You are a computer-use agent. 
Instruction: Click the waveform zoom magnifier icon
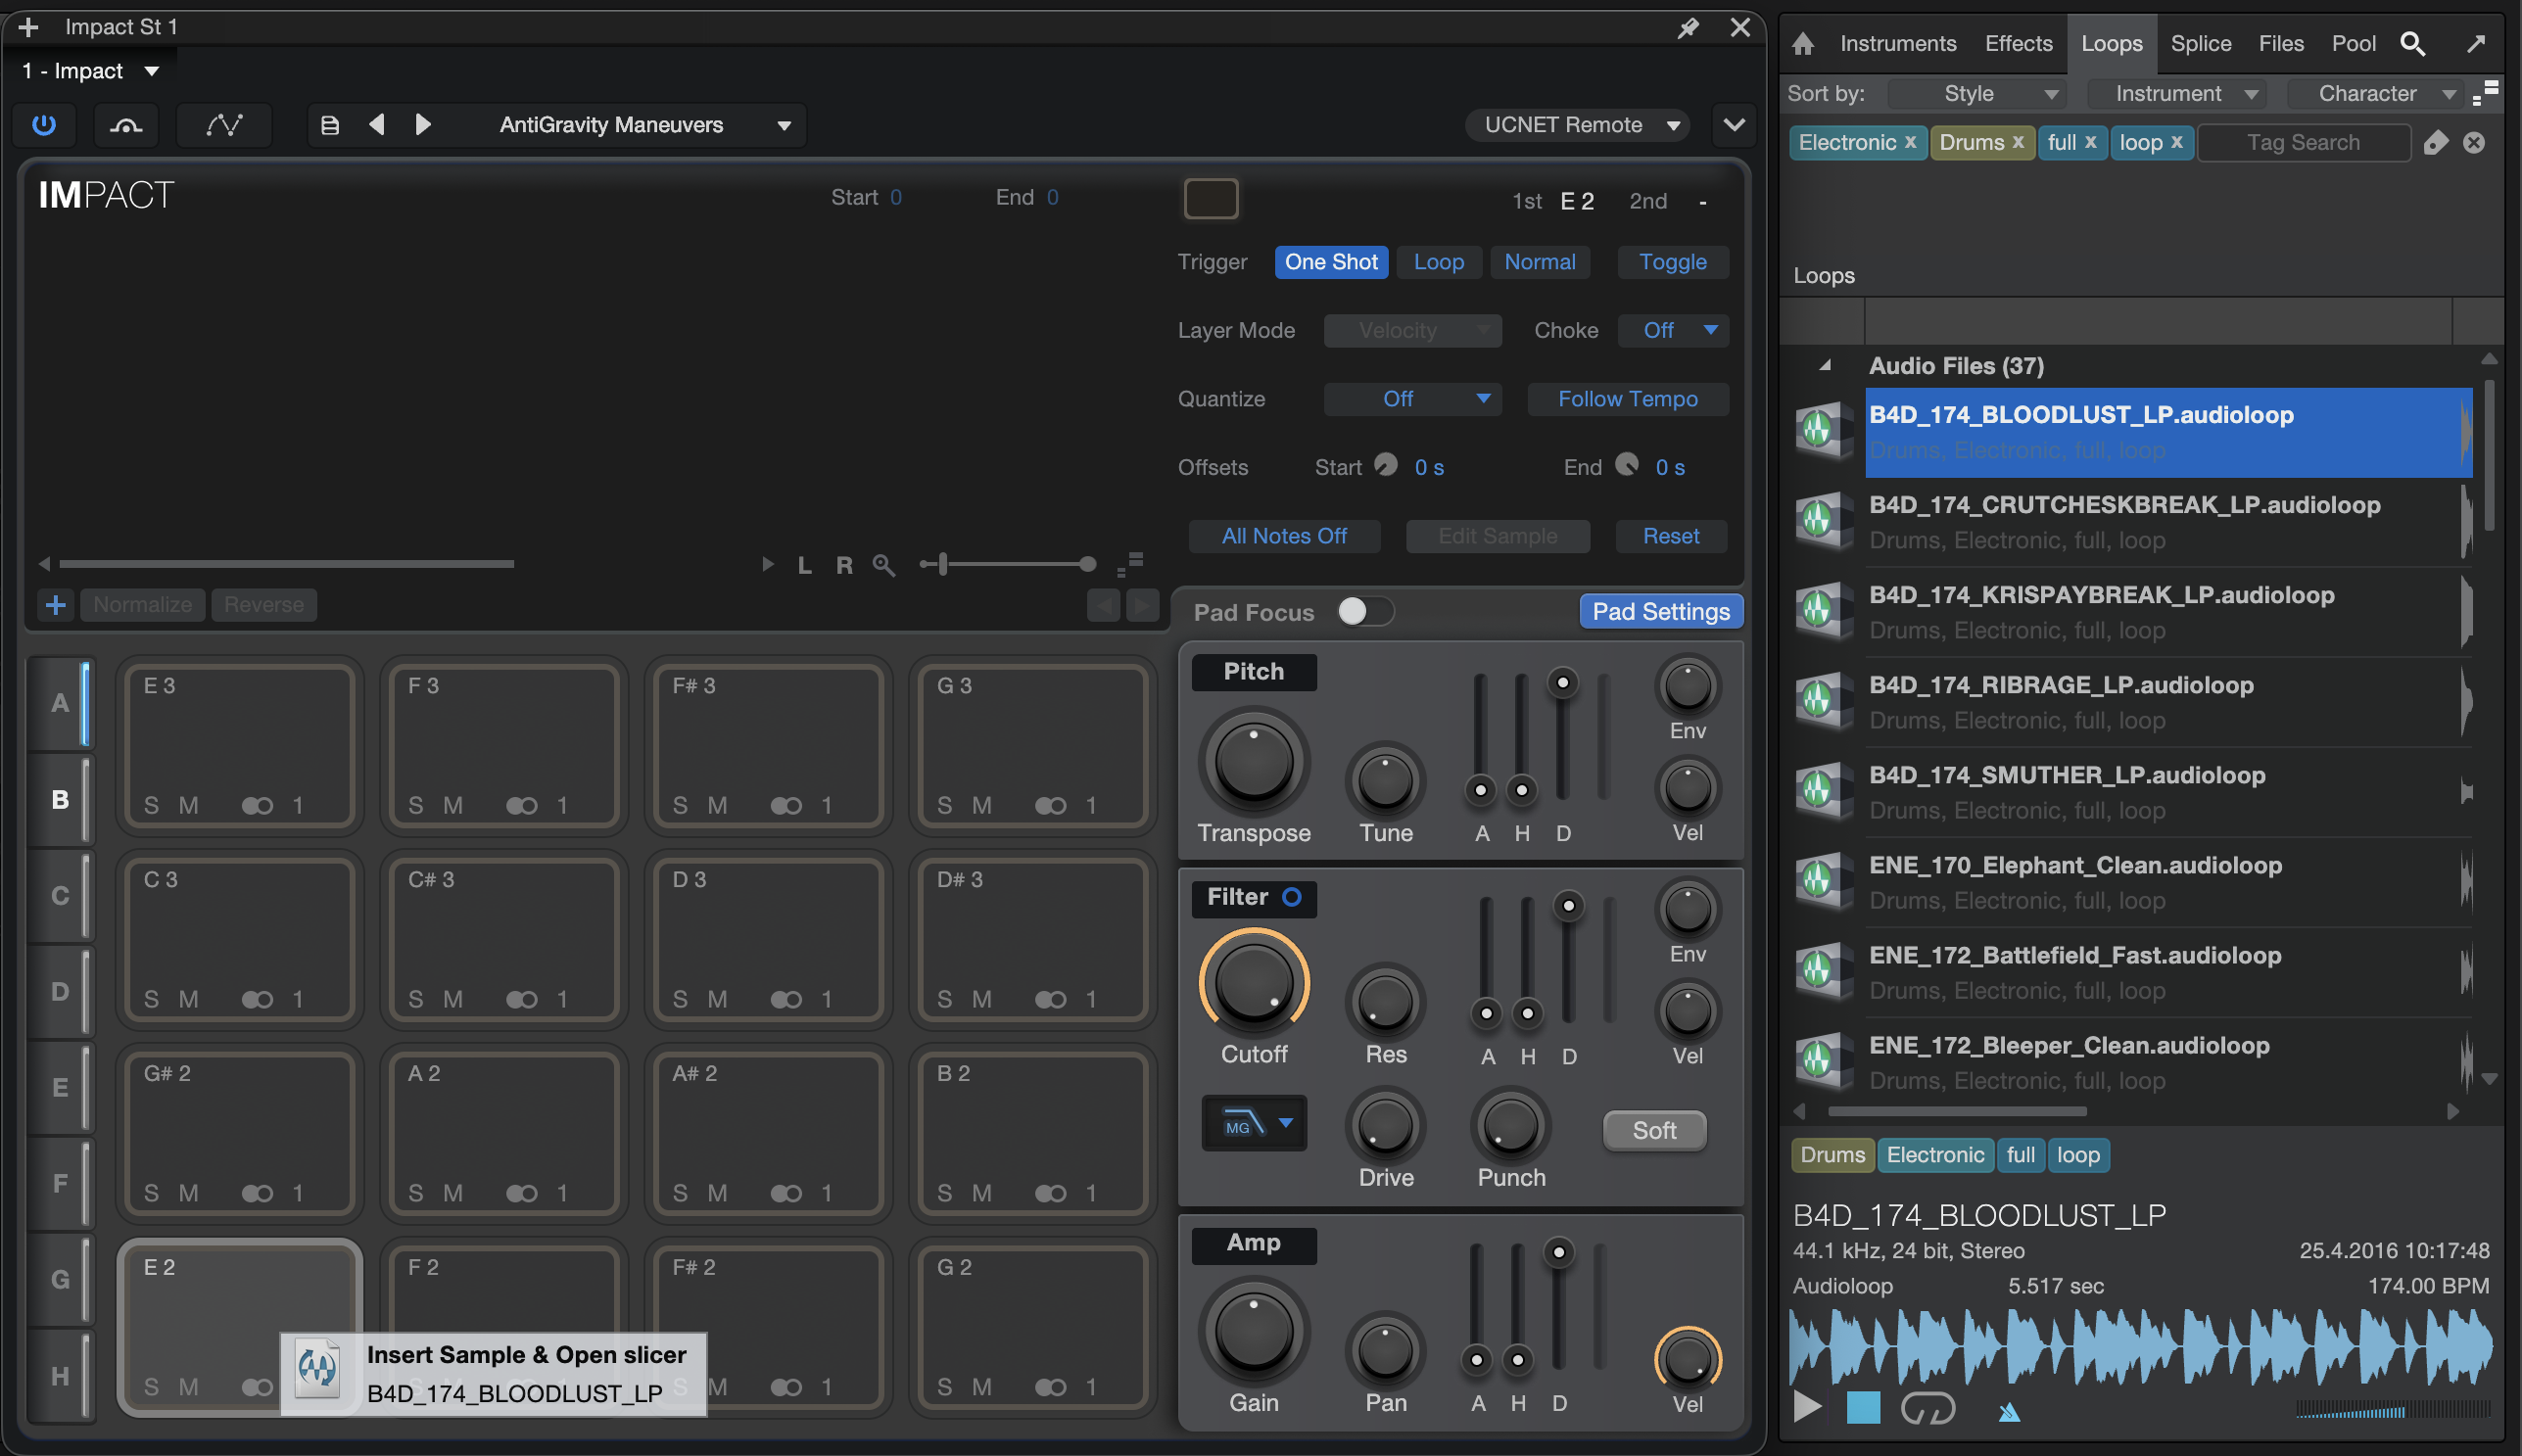[883, 565]
